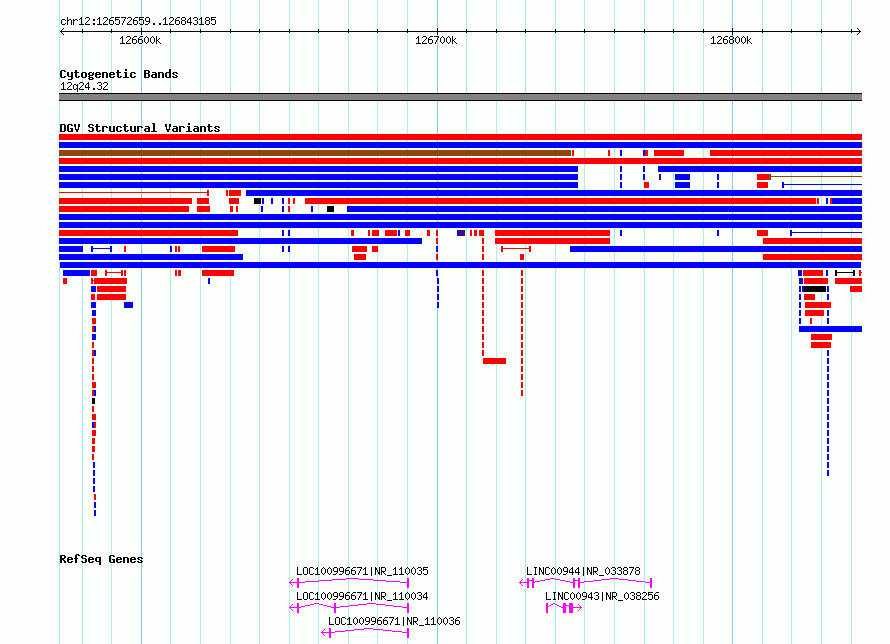
Task: Click the NR_110035 magenta transcript glyph
Action: (349, 583)
